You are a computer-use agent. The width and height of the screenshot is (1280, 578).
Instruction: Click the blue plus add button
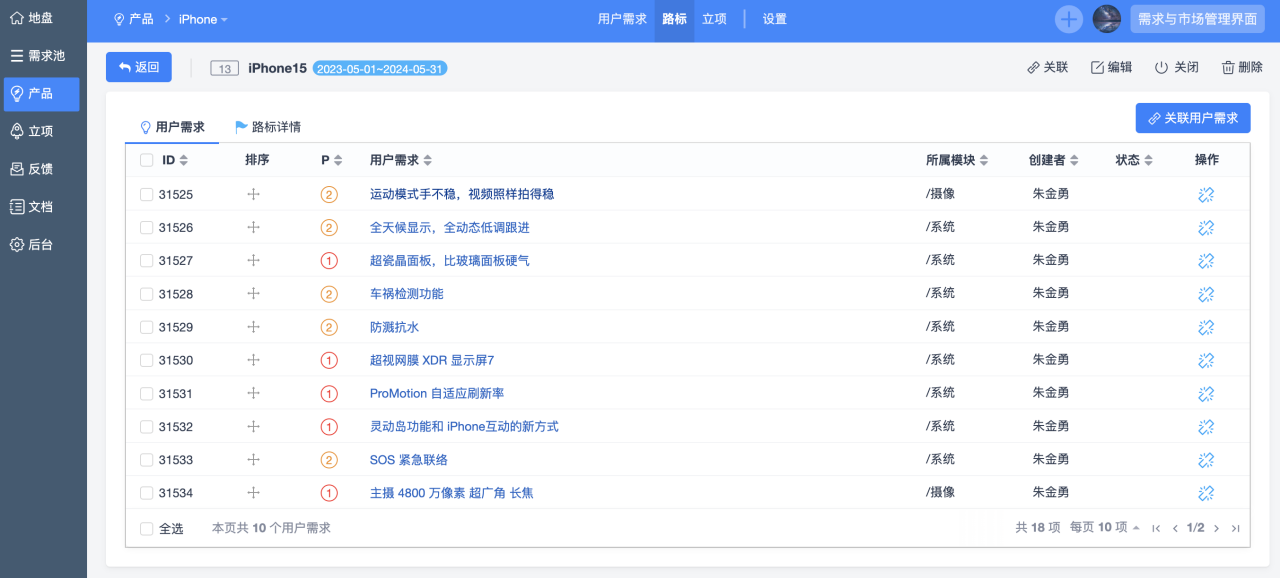click(x=1069, y=19)
